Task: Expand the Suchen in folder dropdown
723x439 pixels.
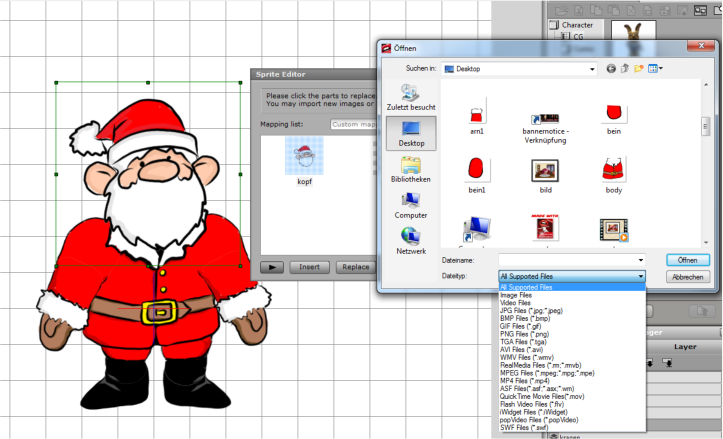Action: [592, 69]
